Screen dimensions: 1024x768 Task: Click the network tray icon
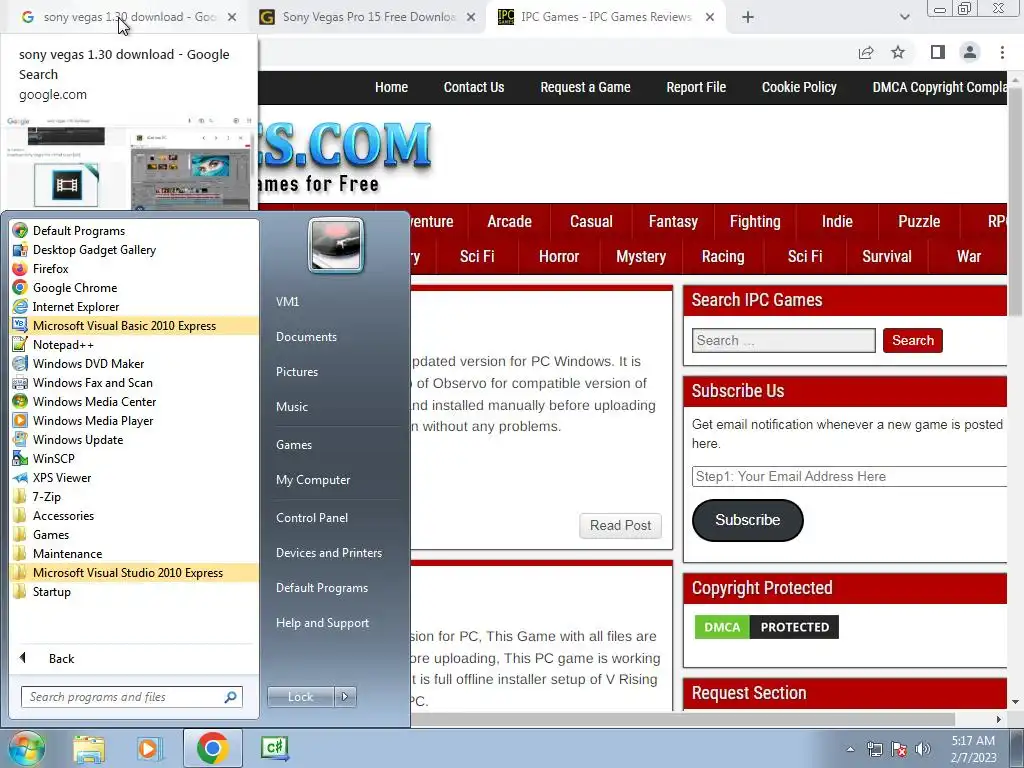tap(874, 749)
